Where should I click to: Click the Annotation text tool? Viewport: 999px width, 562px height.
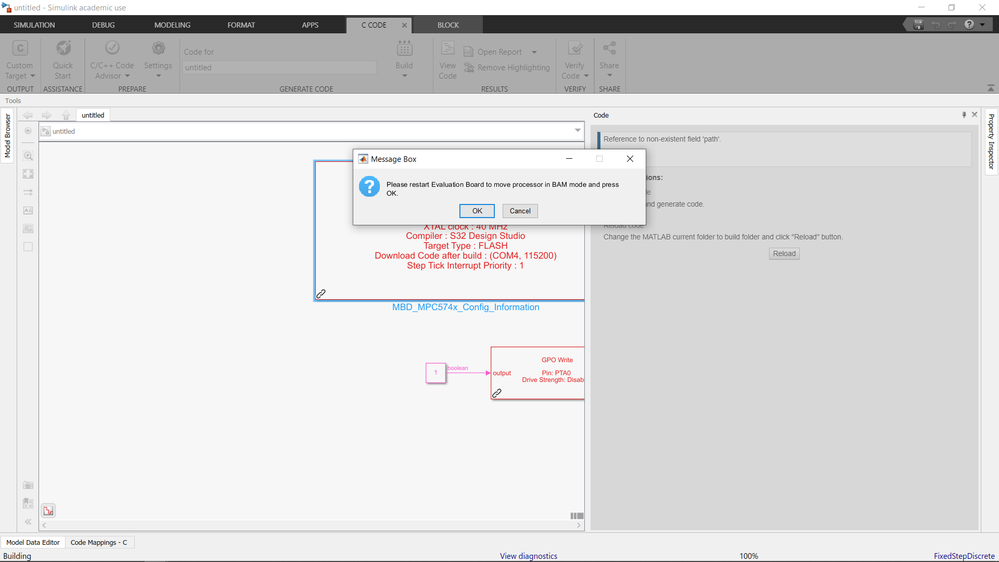tap(28, 210)
